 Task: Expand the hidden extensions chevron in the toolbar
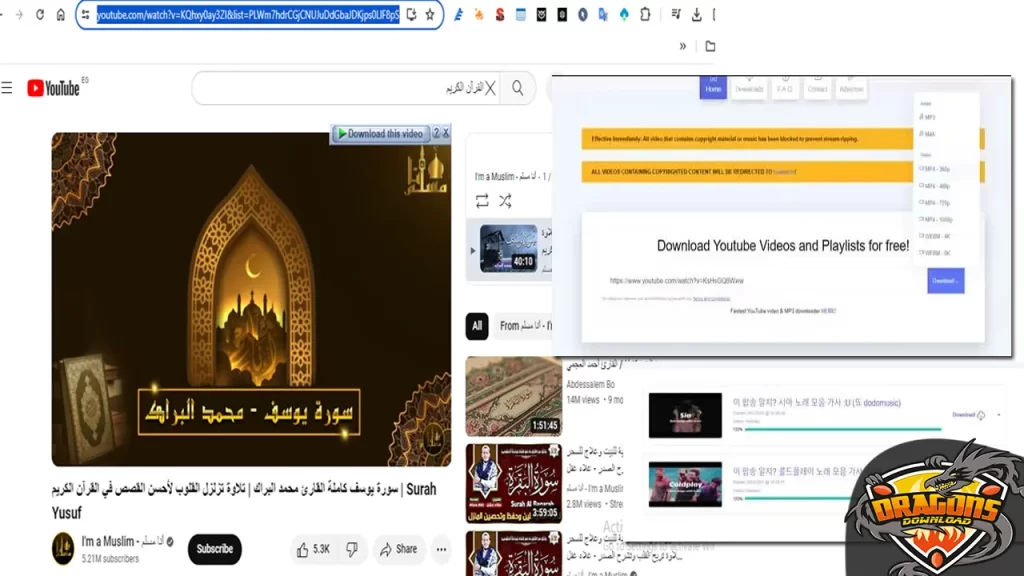(x=683, y=45)
